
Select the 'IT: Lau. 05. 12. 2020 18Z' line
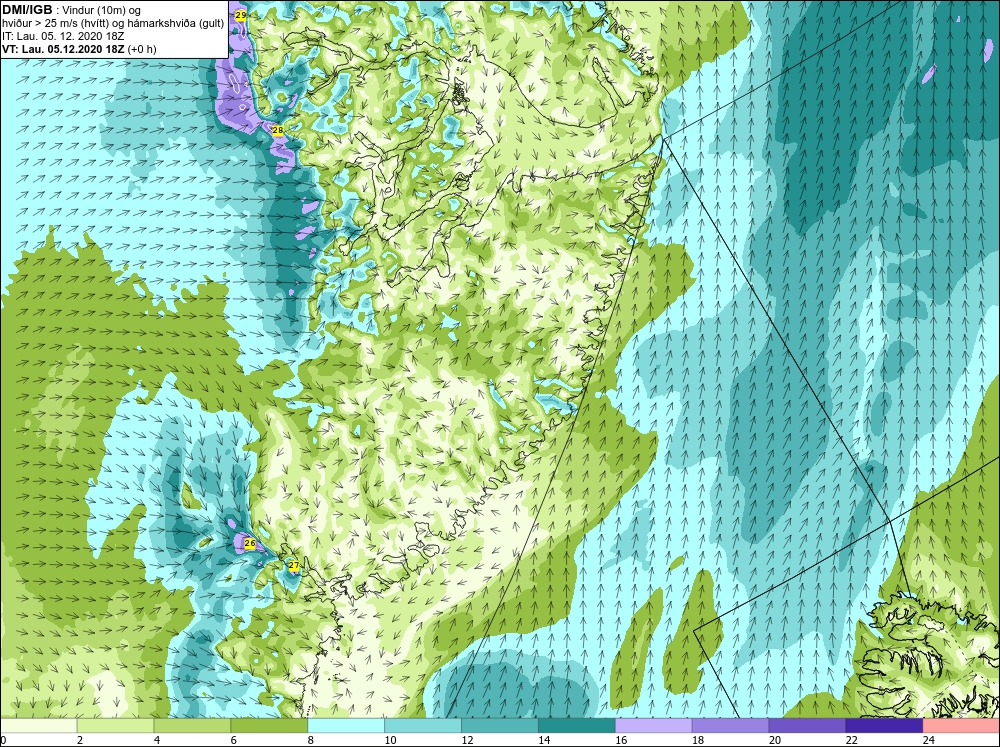63,36
